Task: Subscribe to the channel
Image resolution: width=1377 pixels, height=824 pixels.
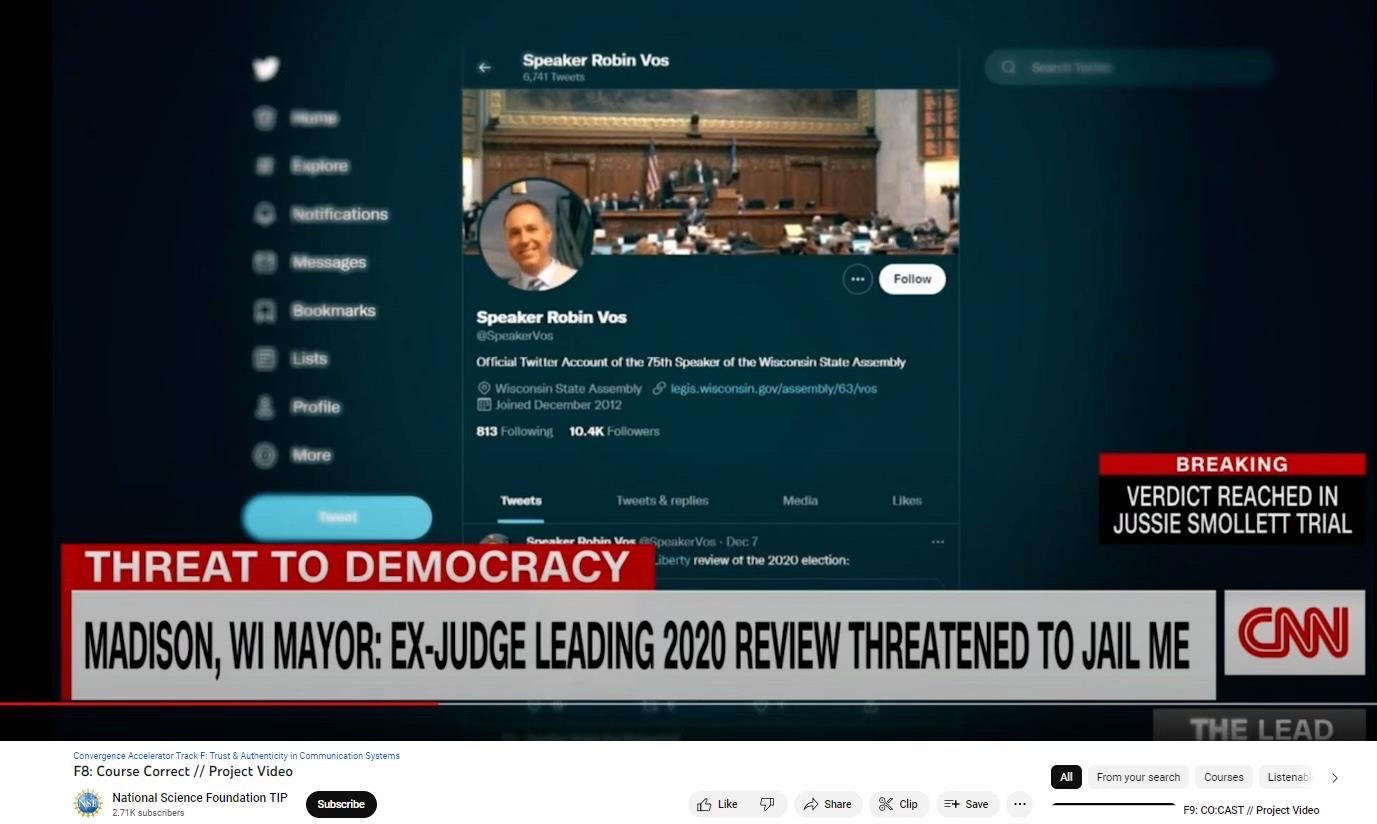Action: pos(341,804)
